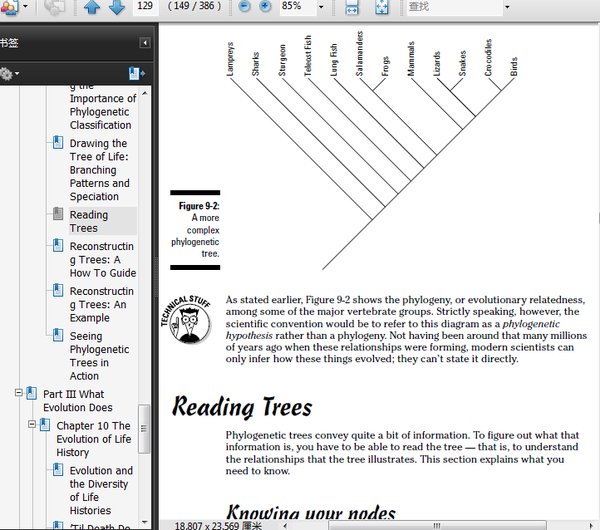Image resolution: width=600 pixels, height=530 pixels.
Task: Click icon beside 'Drawing the Tree of Life' bookmark
Action: click(58, 142)
